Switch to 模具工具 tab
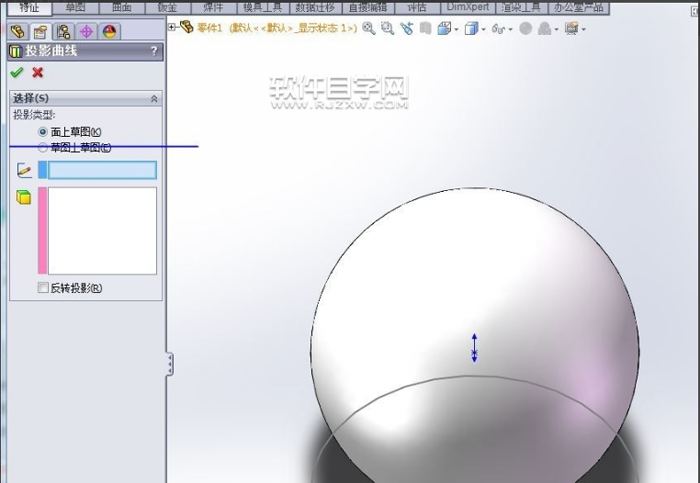The image size is (700, 483). [x=262, y=8]
